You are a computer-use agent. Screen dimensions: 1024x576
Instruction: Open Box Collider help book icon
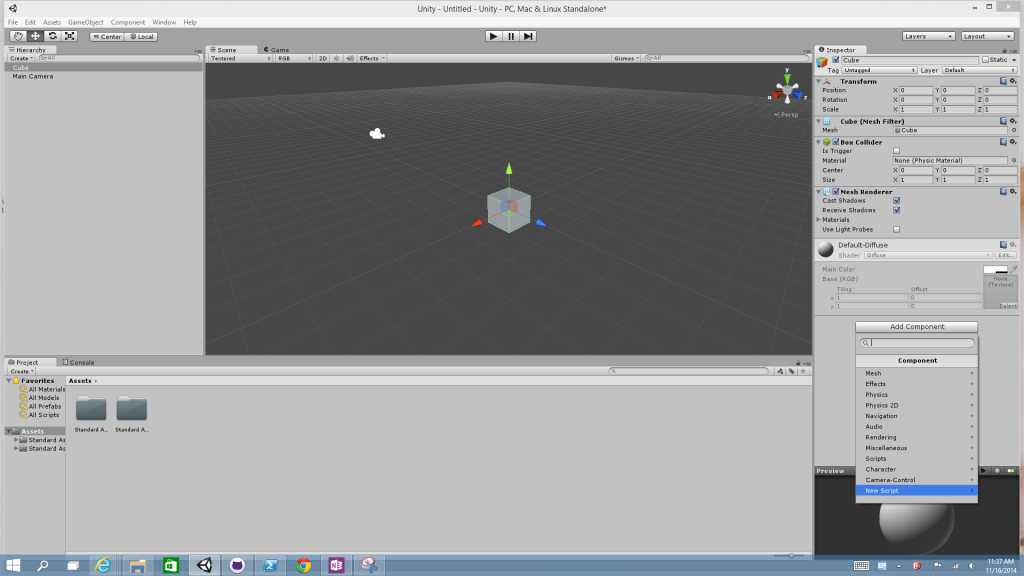[1003, 142]
